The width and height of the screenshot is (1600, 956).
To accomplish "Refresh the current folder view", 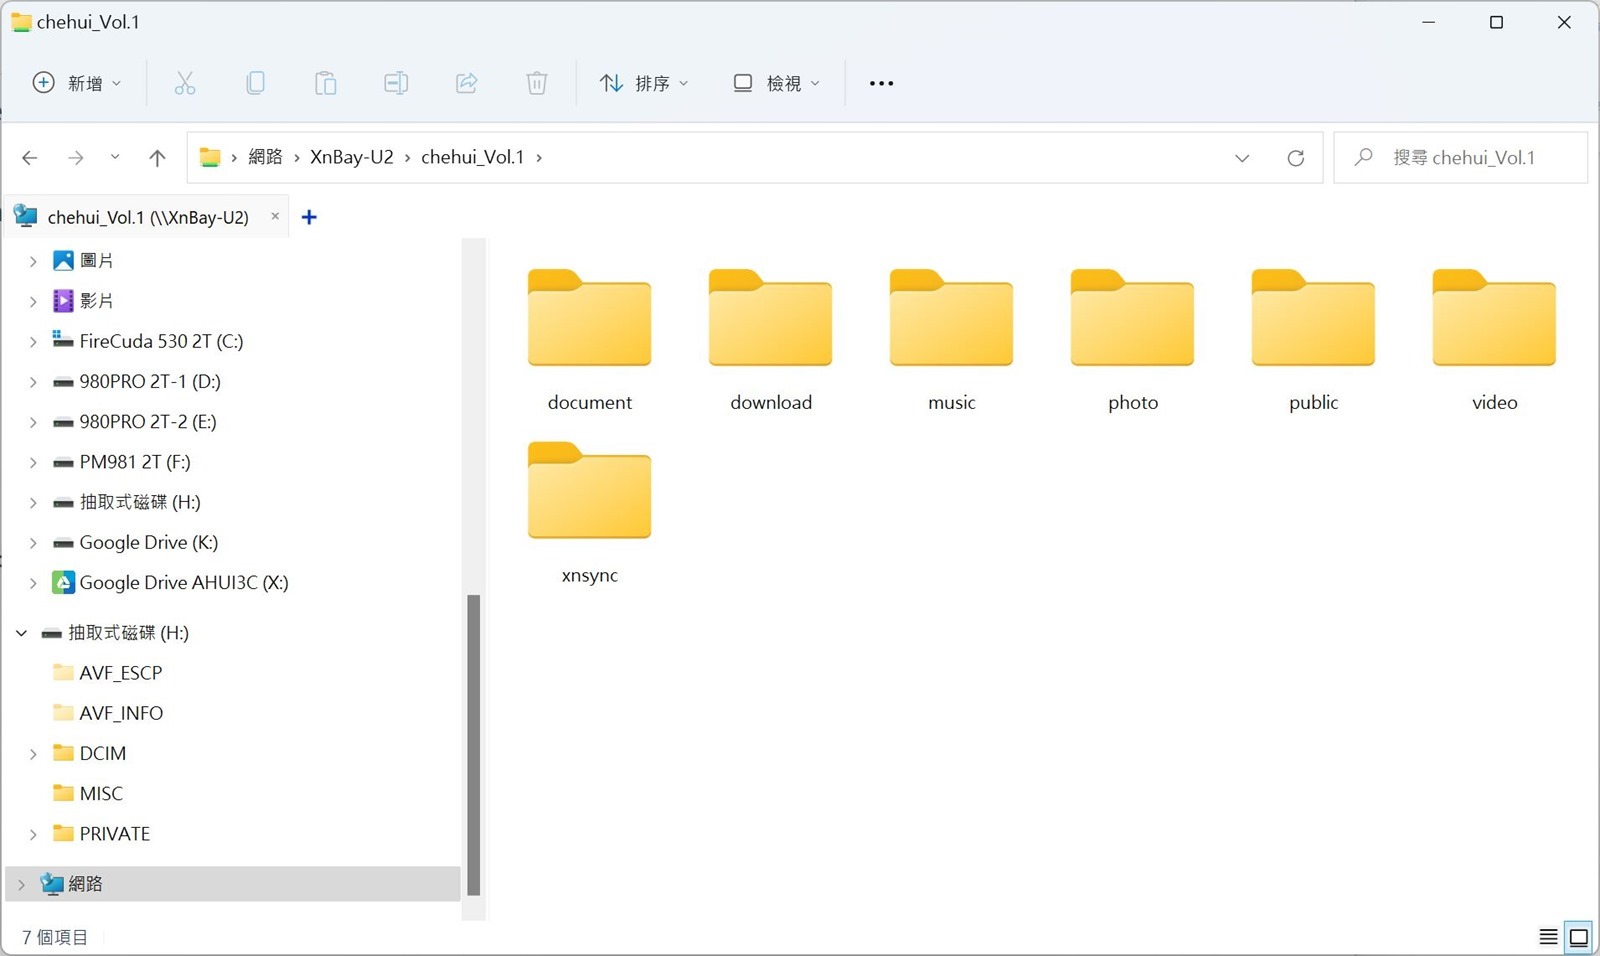I will (1295, 158).
